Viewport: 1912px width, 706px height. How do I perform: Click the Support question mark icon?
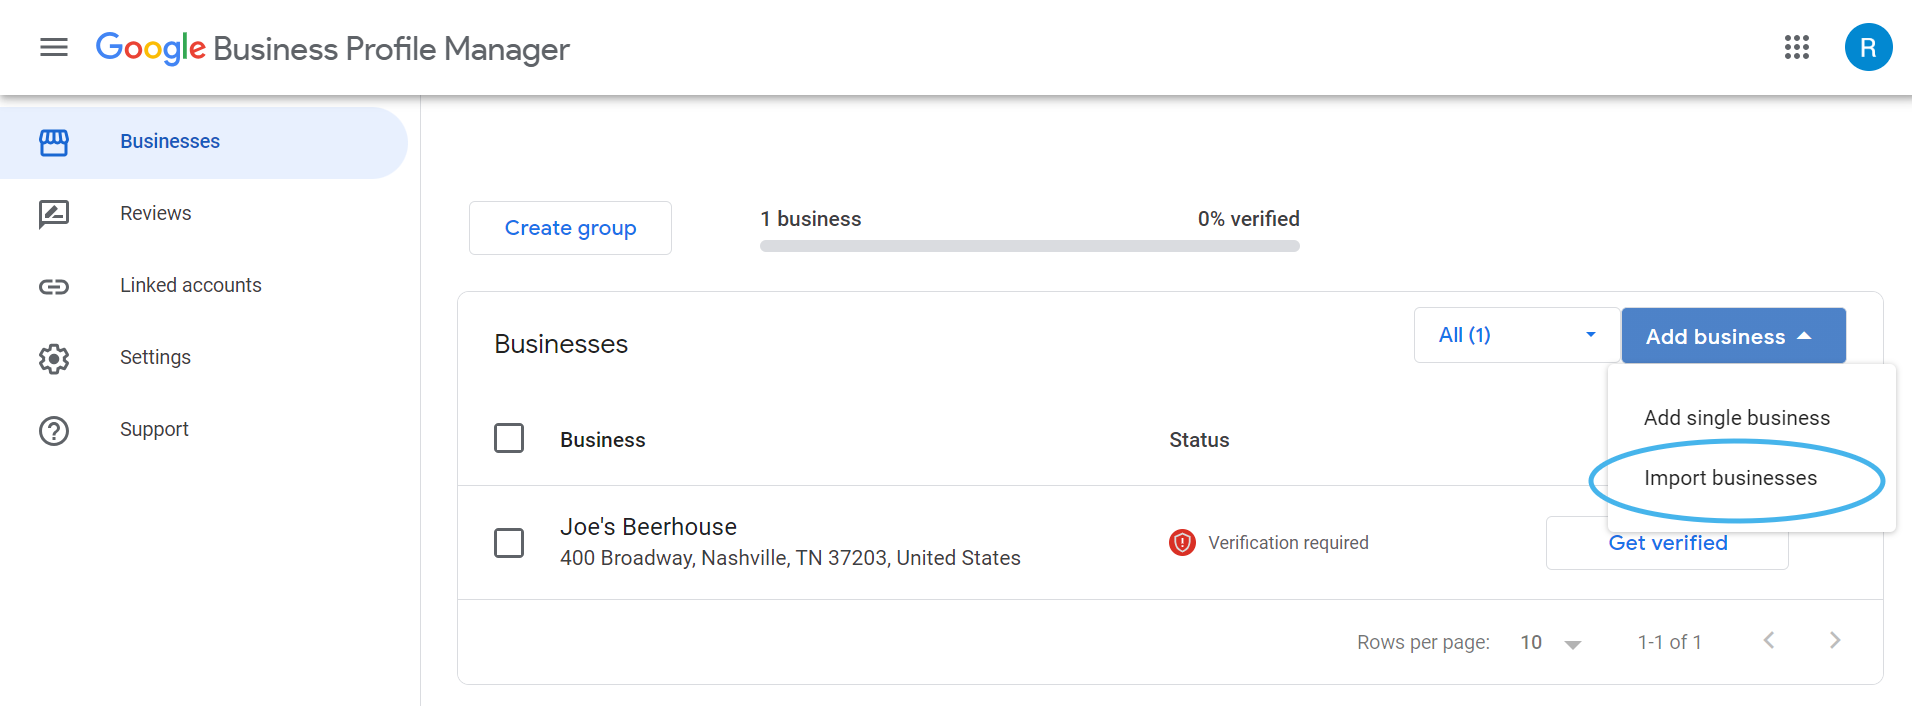(54, 430)
